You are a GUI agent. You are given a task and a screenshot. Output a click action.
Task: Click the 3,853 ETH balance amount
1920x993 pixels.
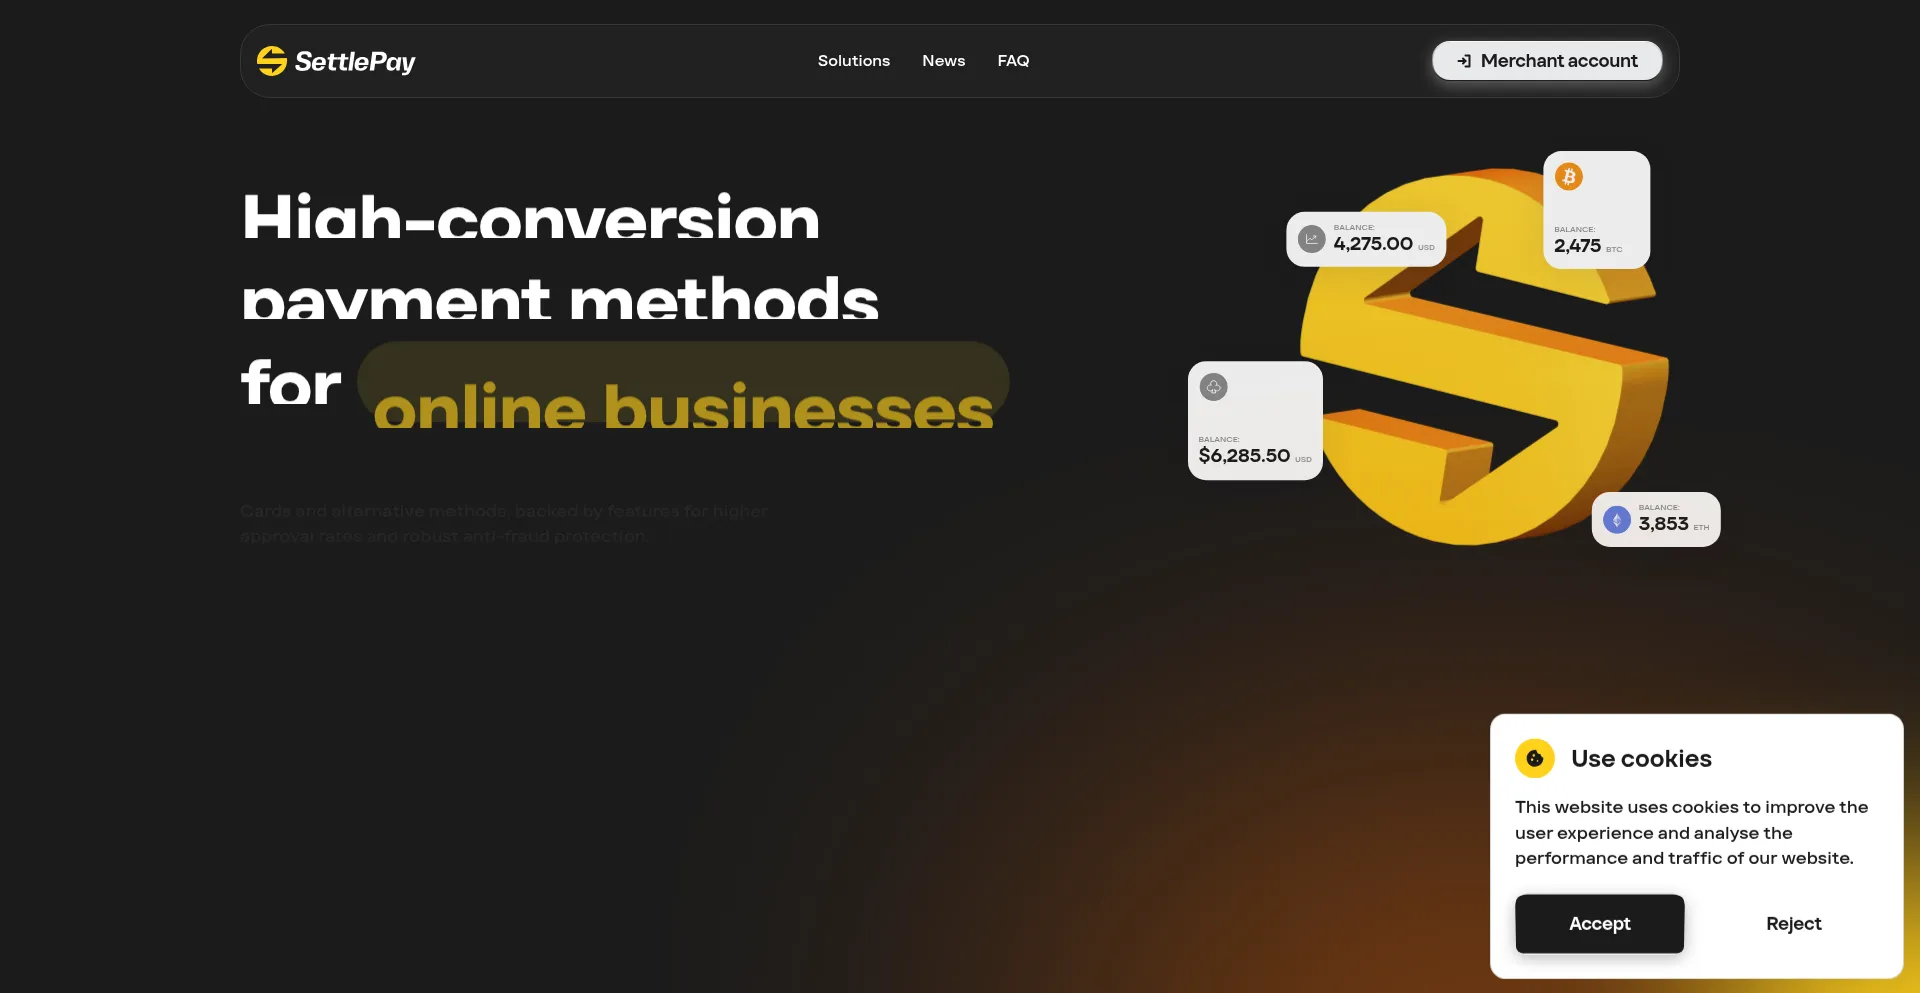click(1663, 524)
